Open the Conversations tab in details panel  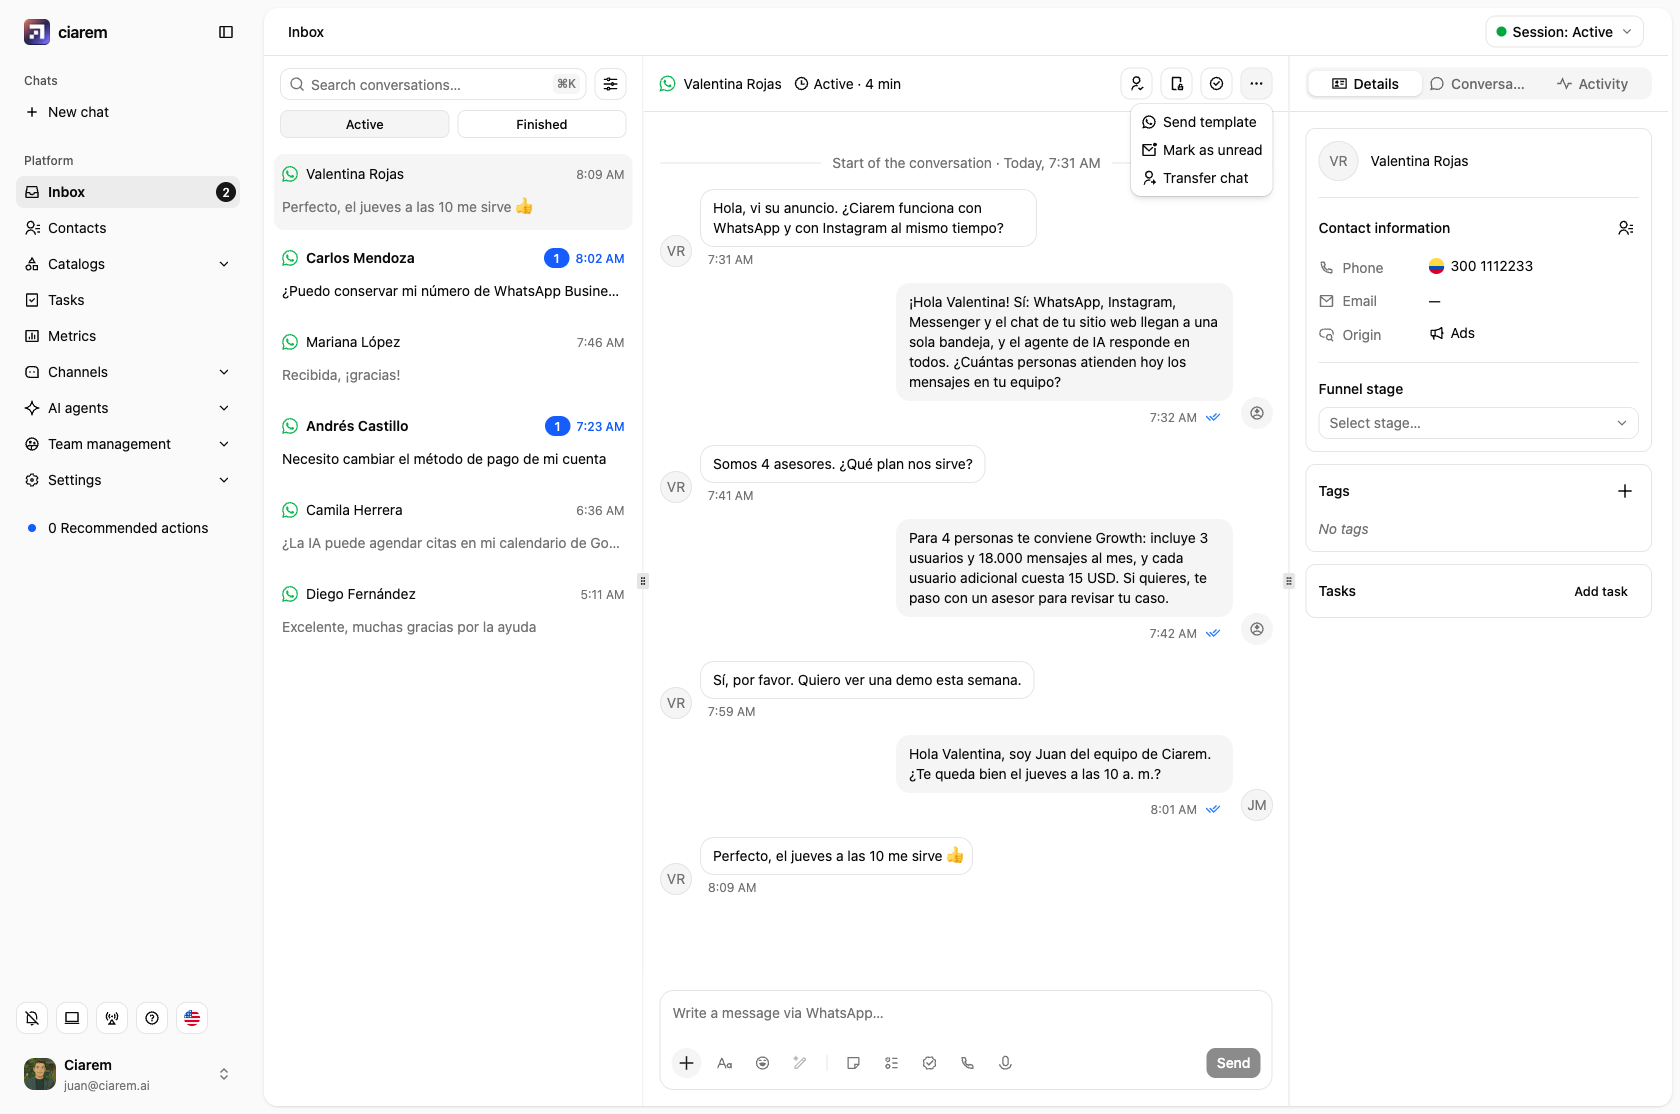(1477, 84)
